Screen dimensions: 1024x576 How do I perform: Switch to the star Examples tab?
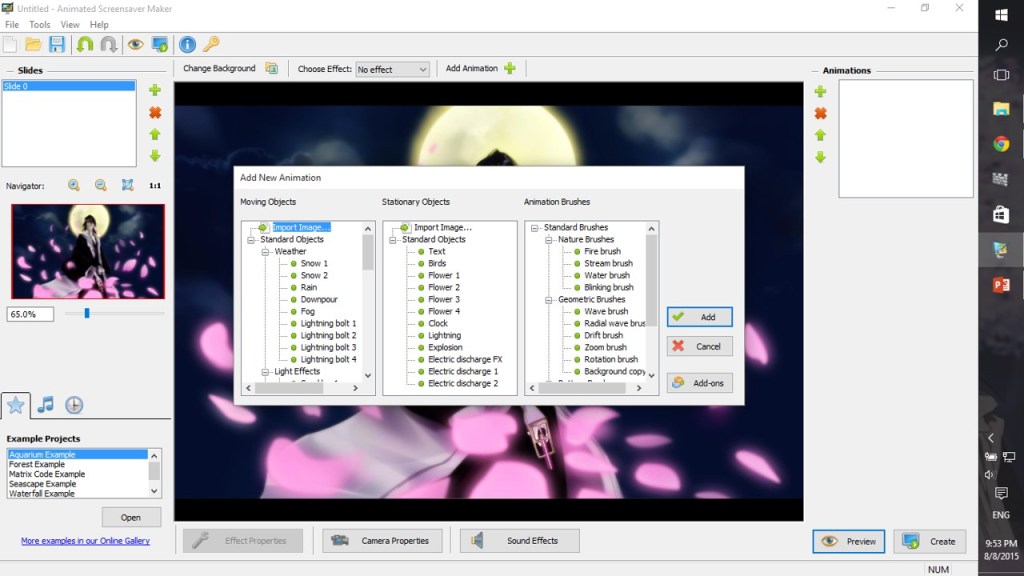[x=16, y=405]
